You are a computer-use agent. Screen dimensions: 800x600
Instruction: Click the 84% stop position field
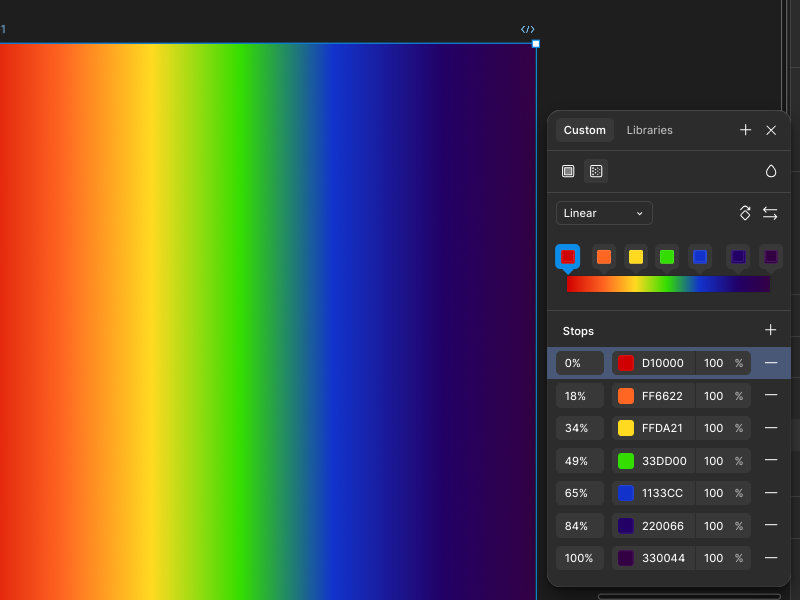pos(580,526)
